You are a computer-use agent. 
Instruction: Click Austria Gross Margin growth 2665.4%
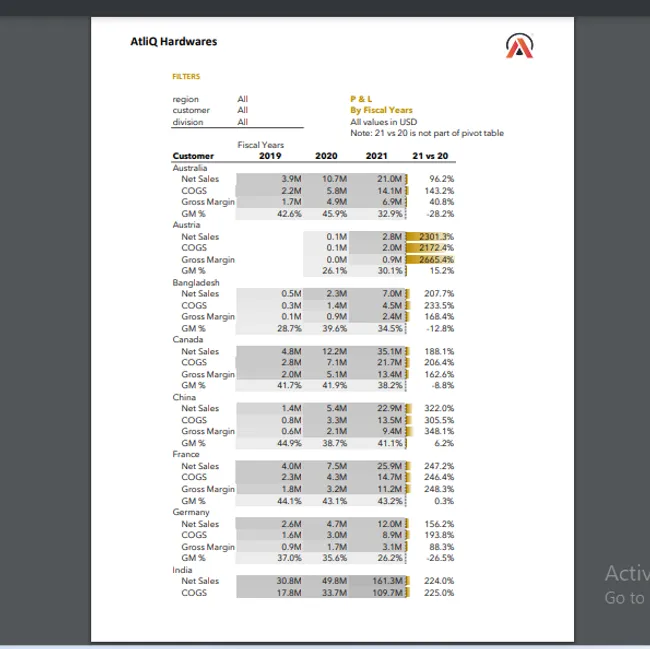click(437, 260)
